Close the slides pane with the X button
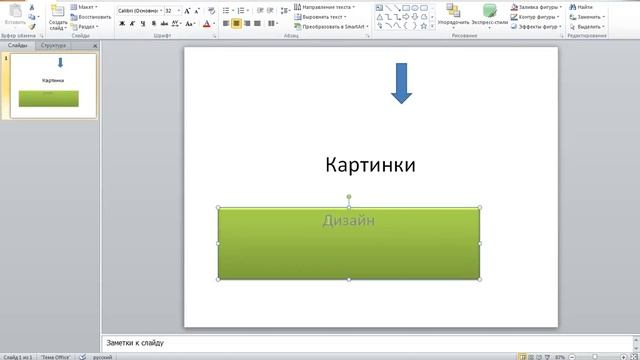640x360 pixels. coord(95,46)
